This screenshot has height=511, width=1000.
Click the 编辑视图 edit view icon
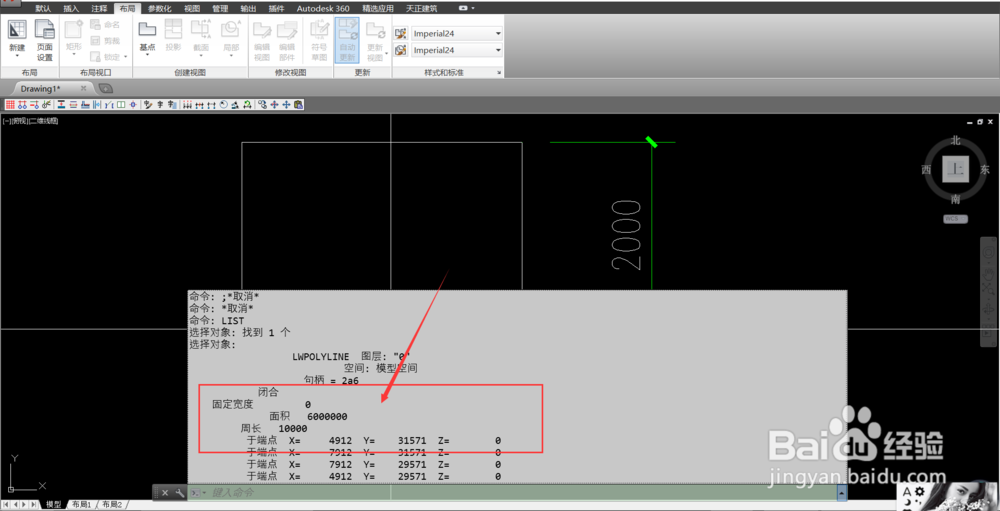261,30
